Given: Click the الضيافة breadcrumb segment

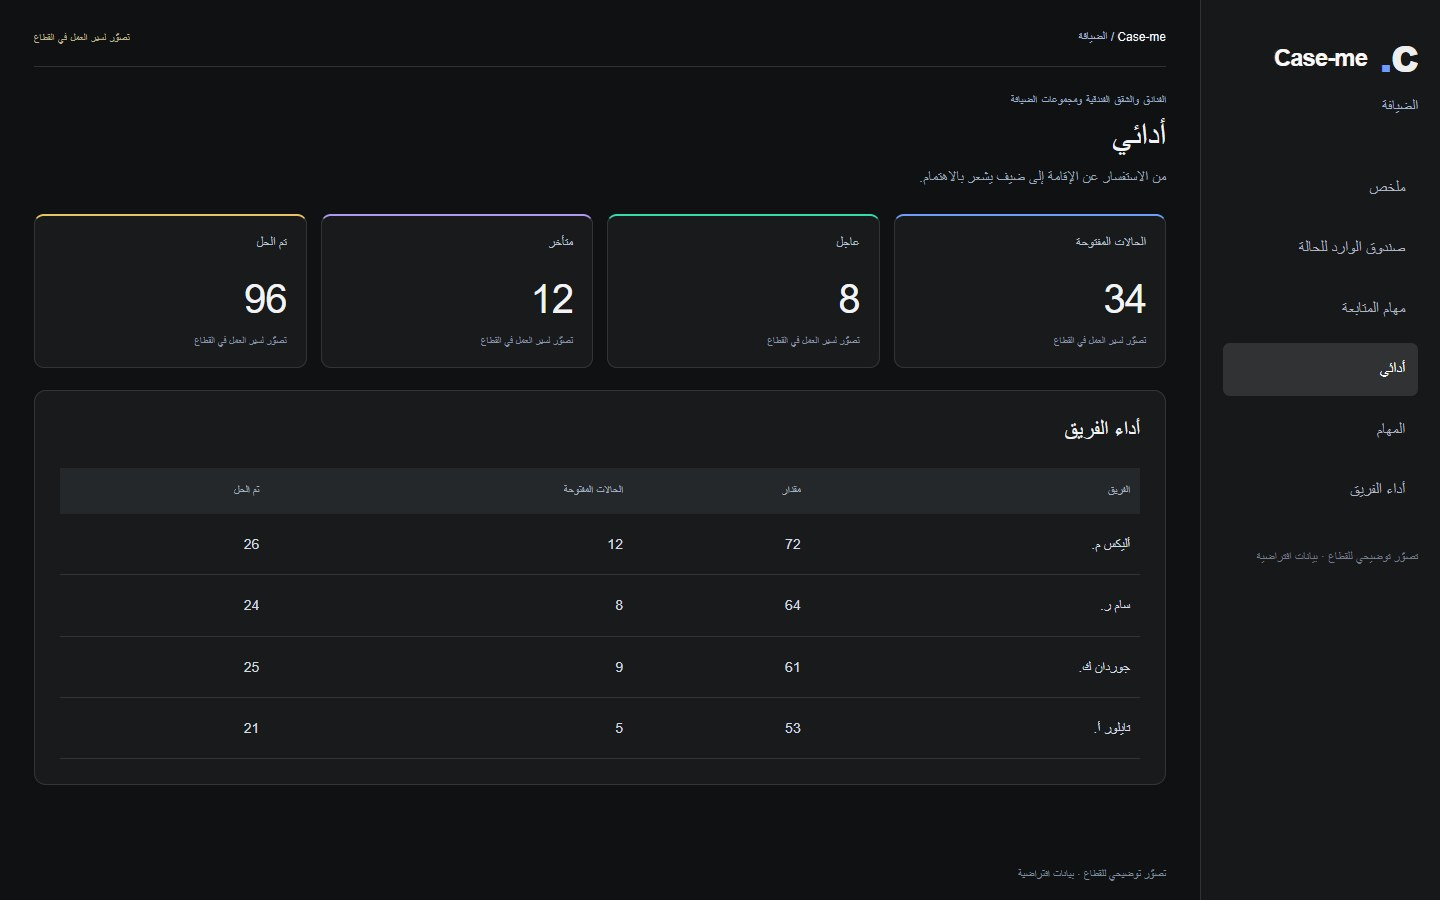Looking at the screenshot, I should [x=1092, y=37].
